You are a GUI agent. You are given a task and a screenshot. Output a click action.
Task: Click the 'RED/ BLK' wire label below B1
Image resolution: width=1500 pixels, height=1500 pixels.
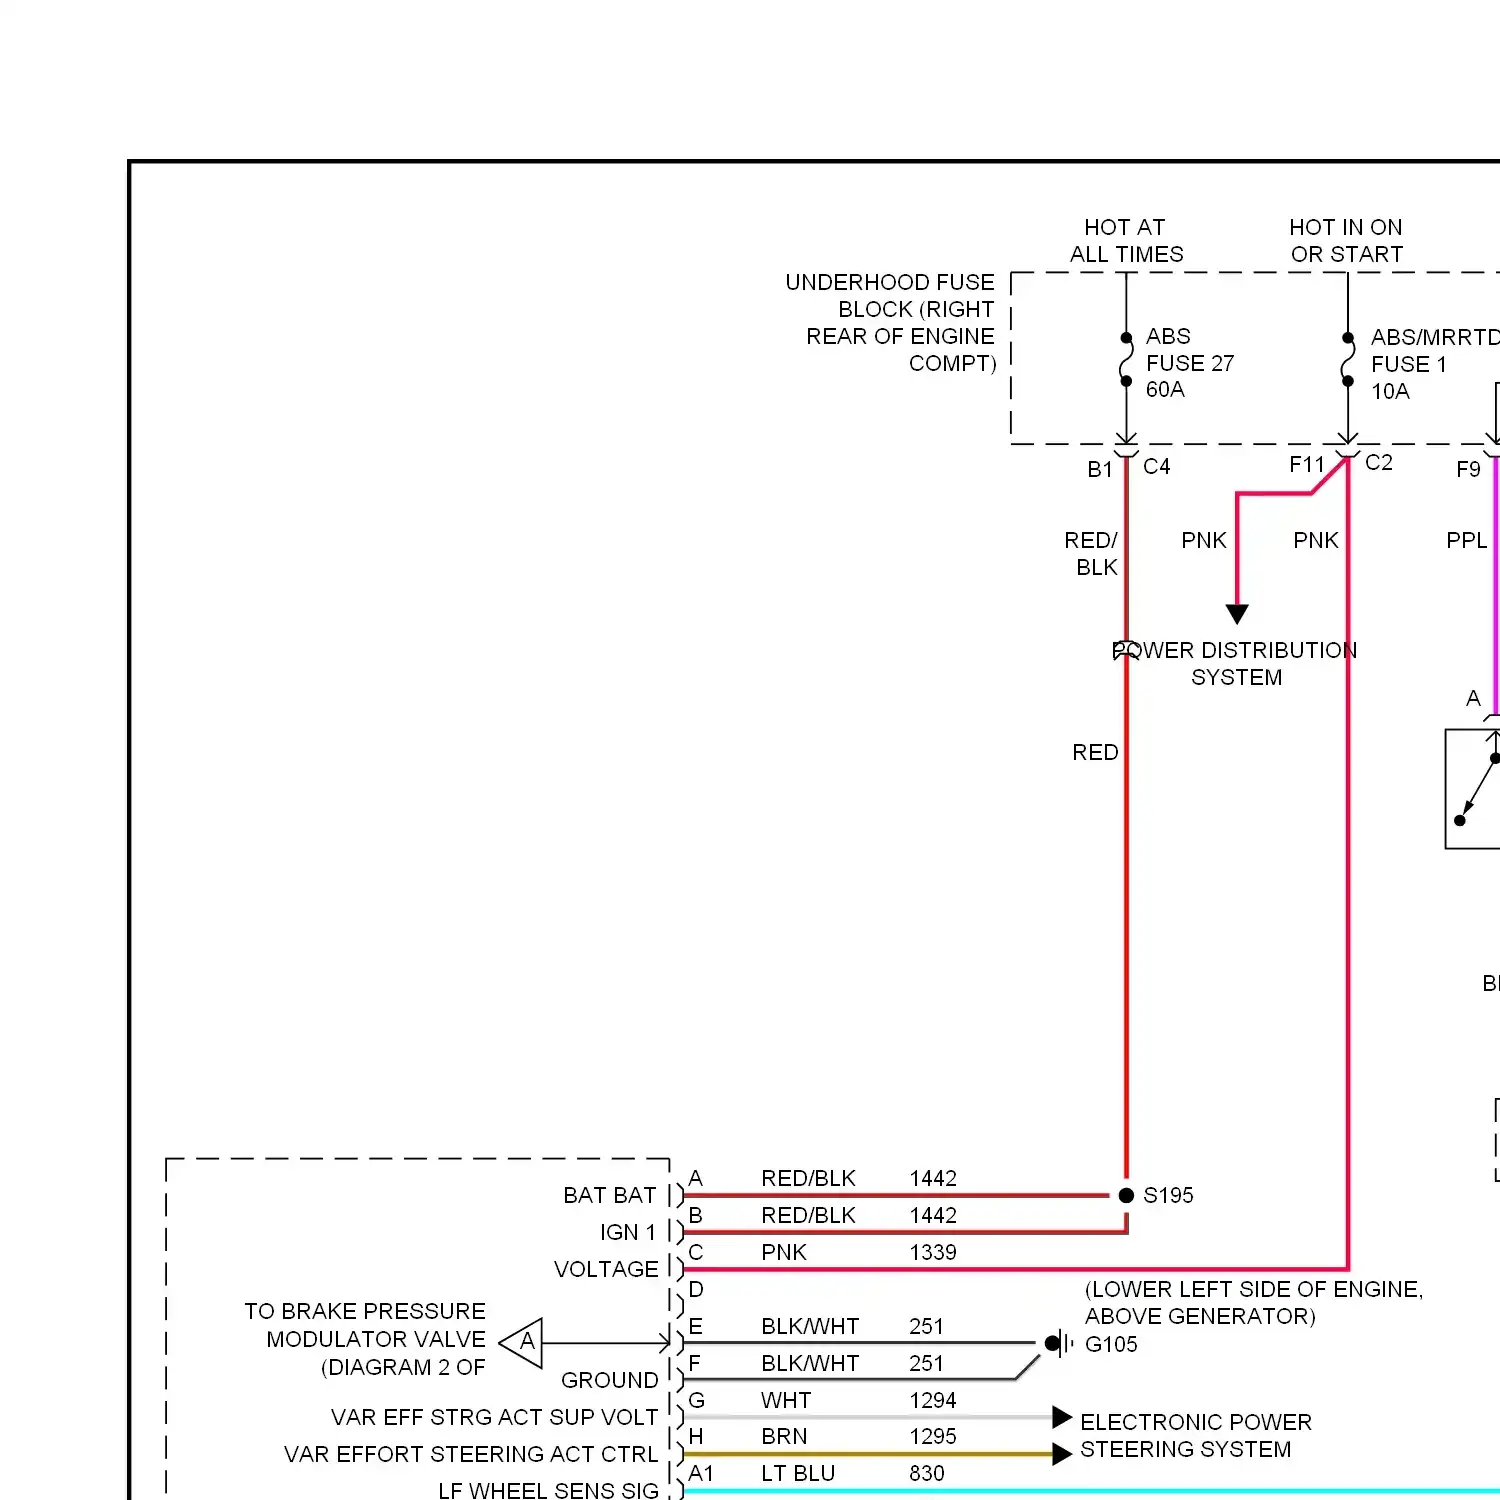1091,553
